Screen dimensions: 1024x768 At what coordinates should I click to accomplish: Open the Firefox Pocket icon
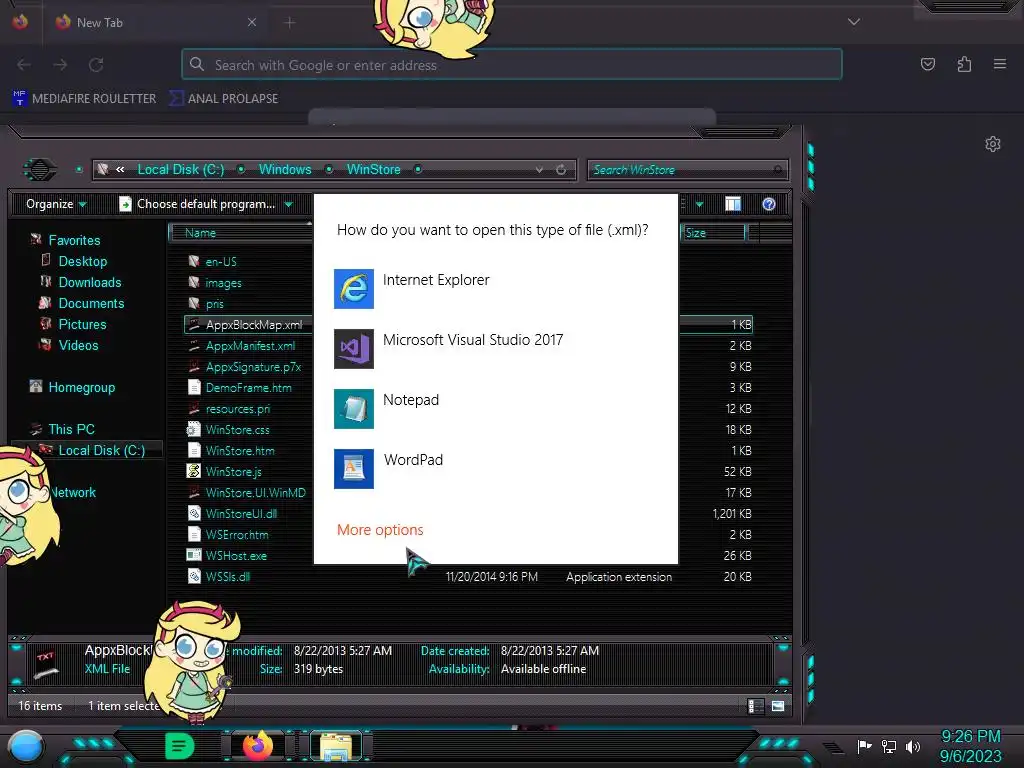click(927, 64)
